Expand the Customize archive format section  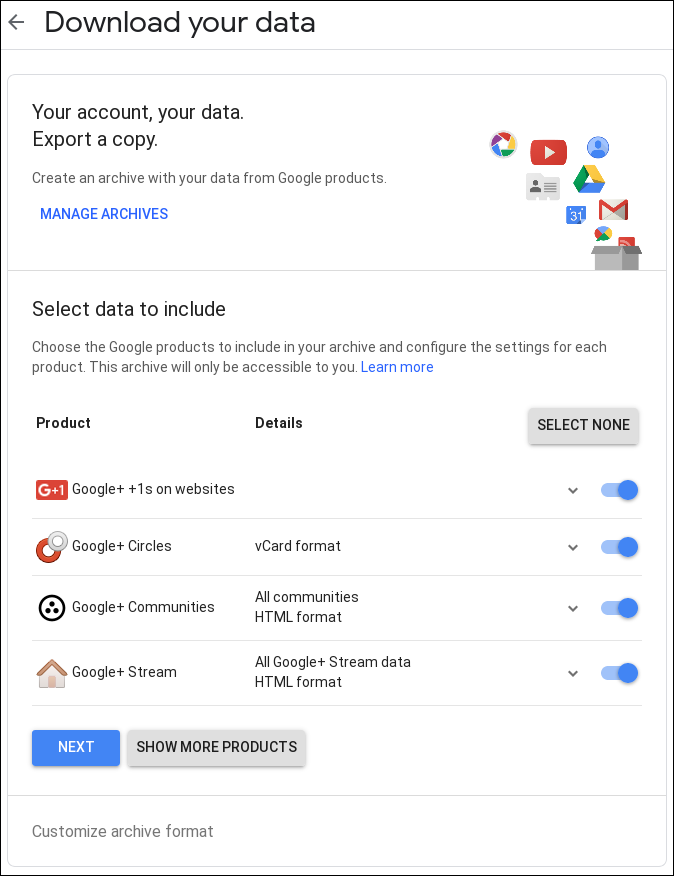(x=123, y=831)
